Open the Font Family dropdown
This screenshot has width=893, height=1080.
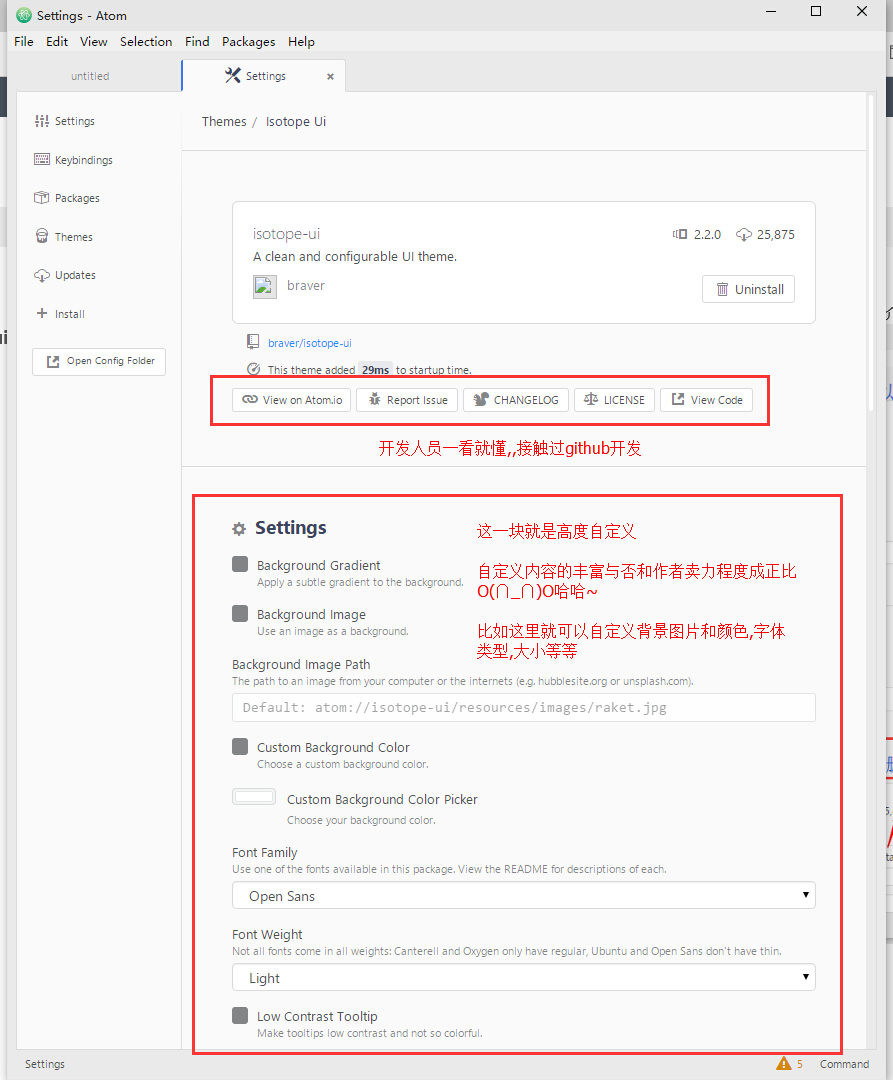pos(523,895)
